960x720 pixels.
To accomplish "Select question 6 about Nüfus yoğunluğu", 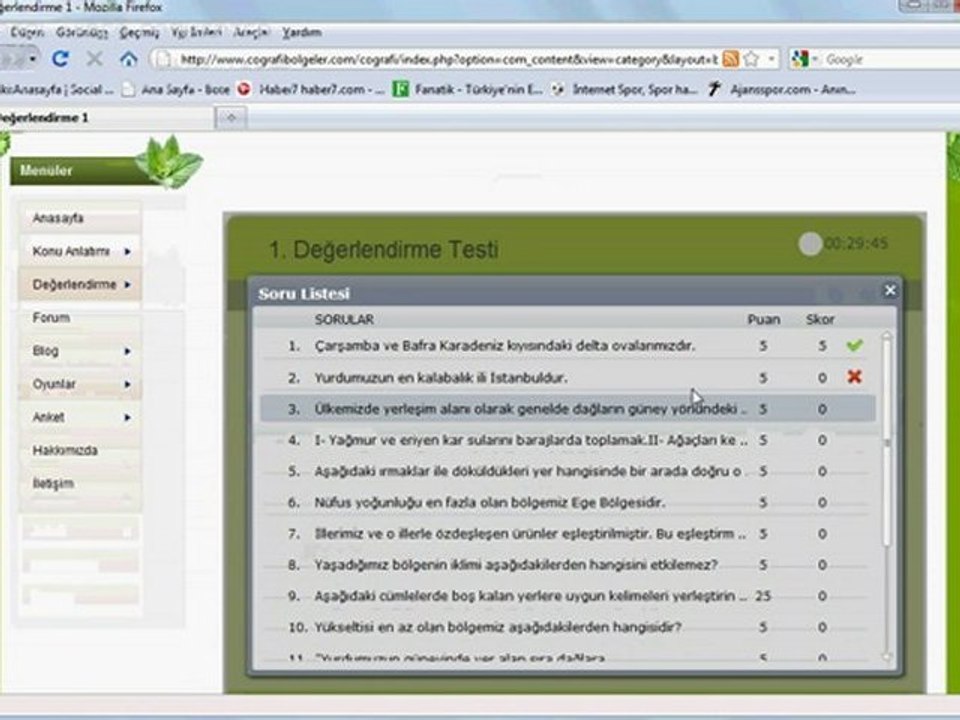I will tap(568, 502).
